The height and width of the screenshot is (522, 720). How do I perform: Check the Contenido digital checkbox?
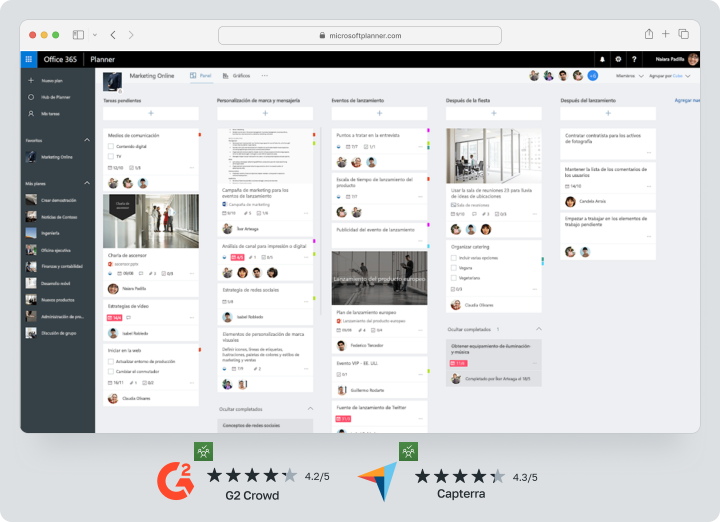pyautogui.click(x=111, y=146)
